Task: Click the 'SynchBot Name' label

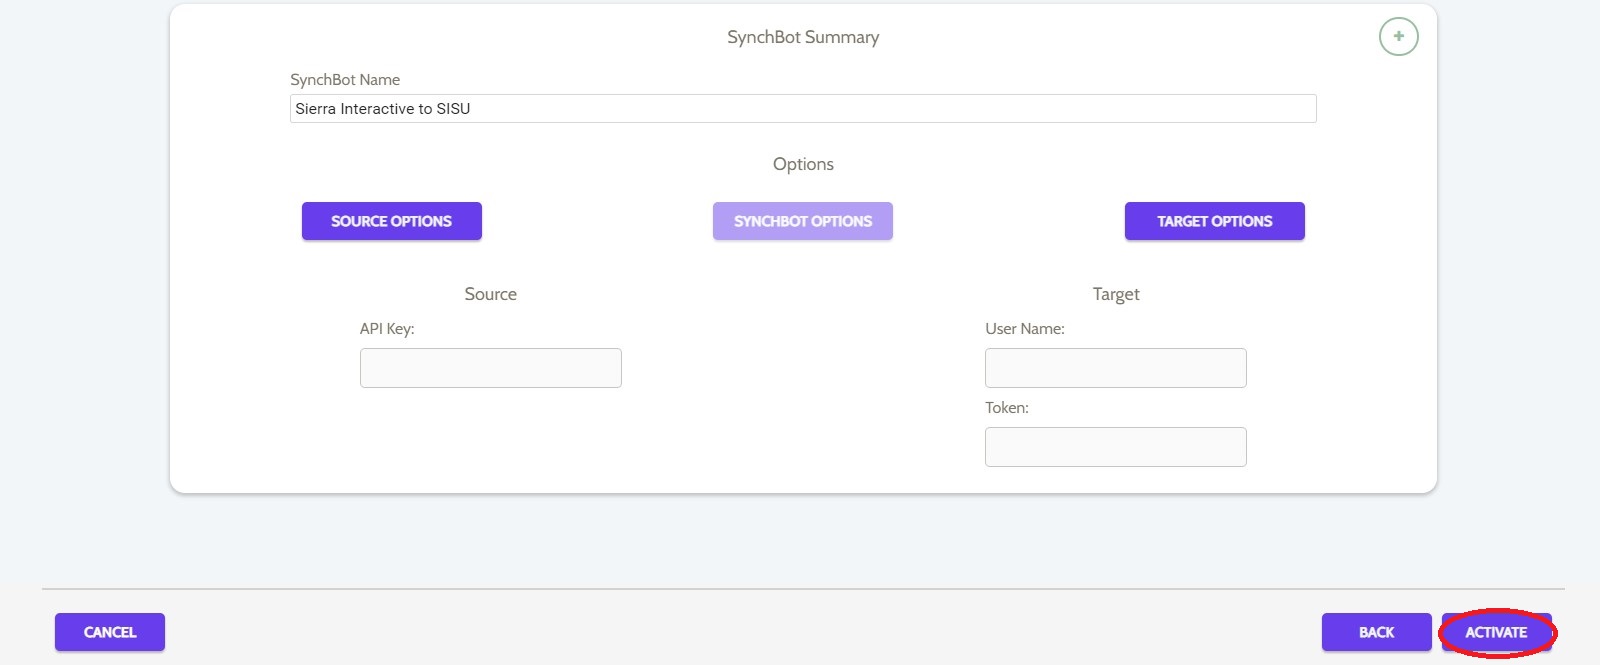Action: (x=345, y=80)
